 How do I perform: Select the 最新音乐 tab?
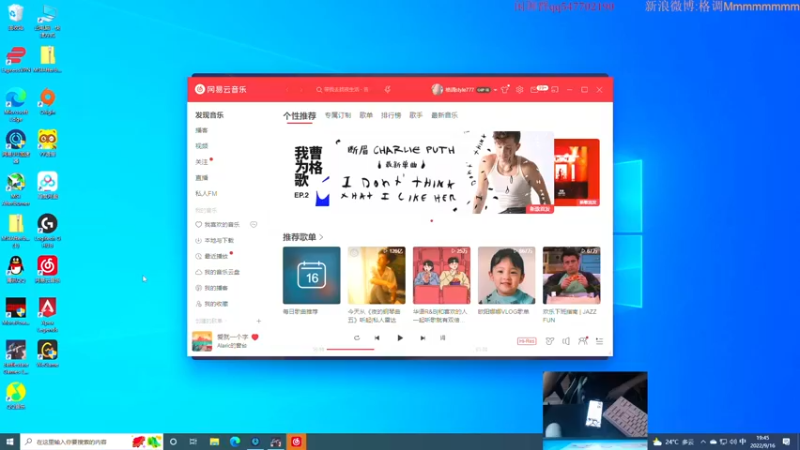[444, 115]
